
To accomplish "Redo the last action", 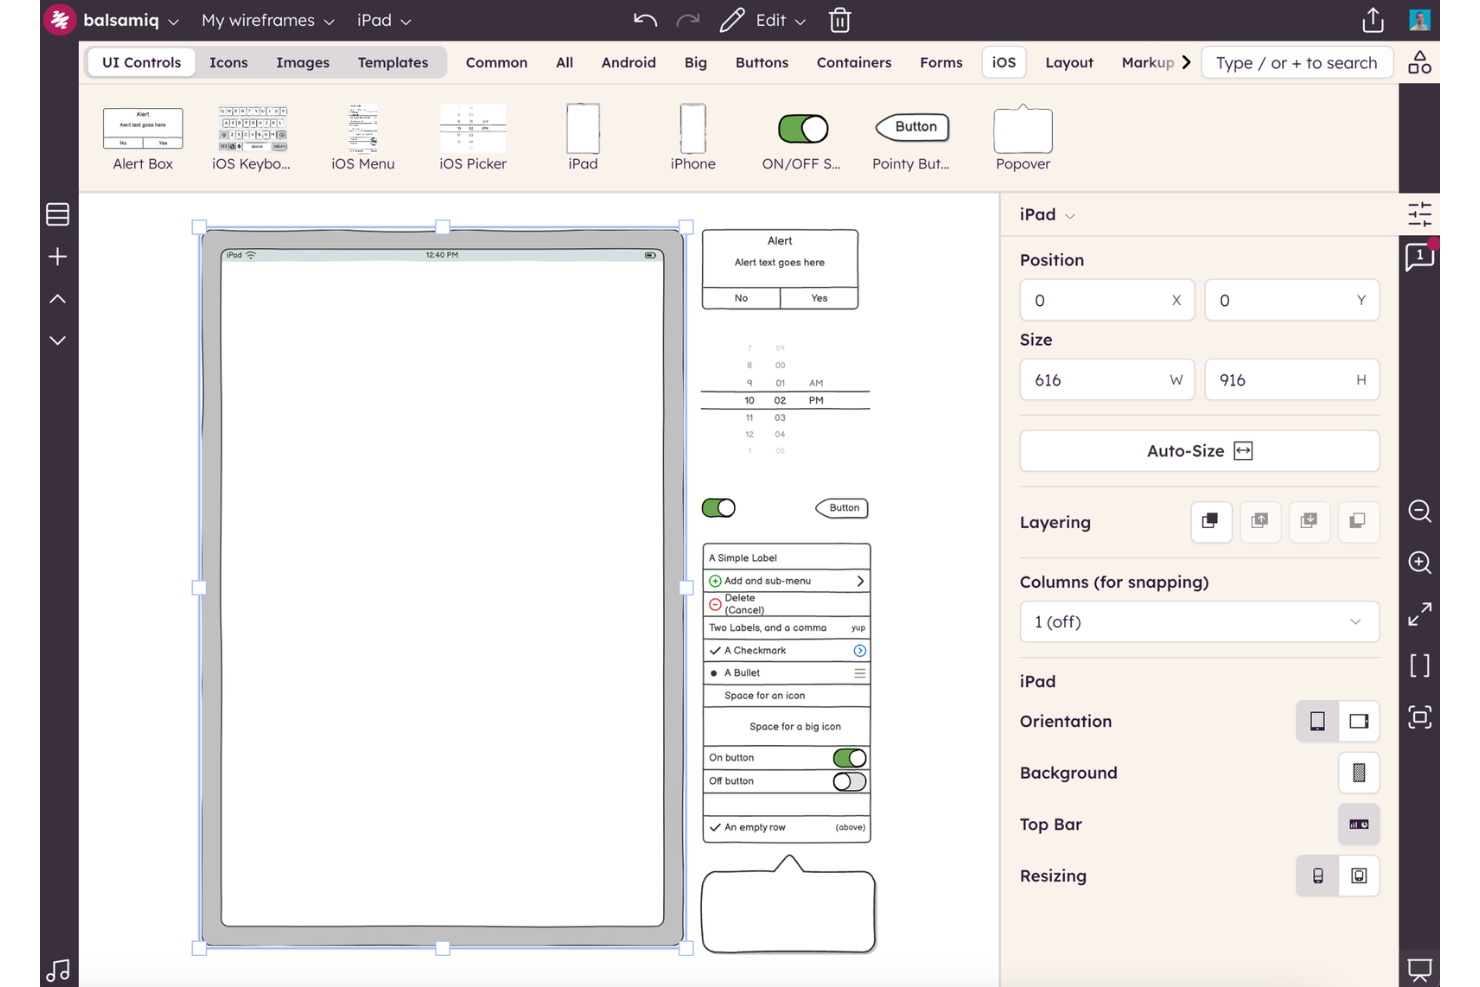I will [x=688, y=20].
